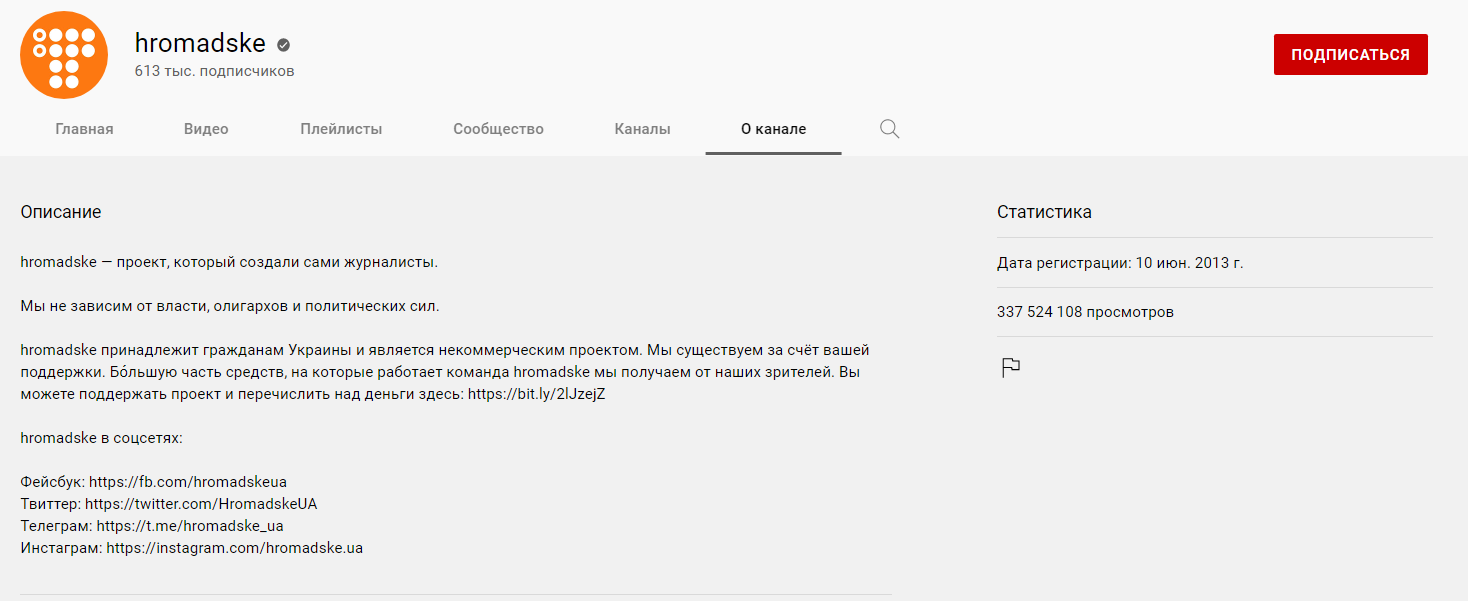Go to the Плейлисты tab
Viewport: 1468px width, 601px height.
[x=341, y=129]
